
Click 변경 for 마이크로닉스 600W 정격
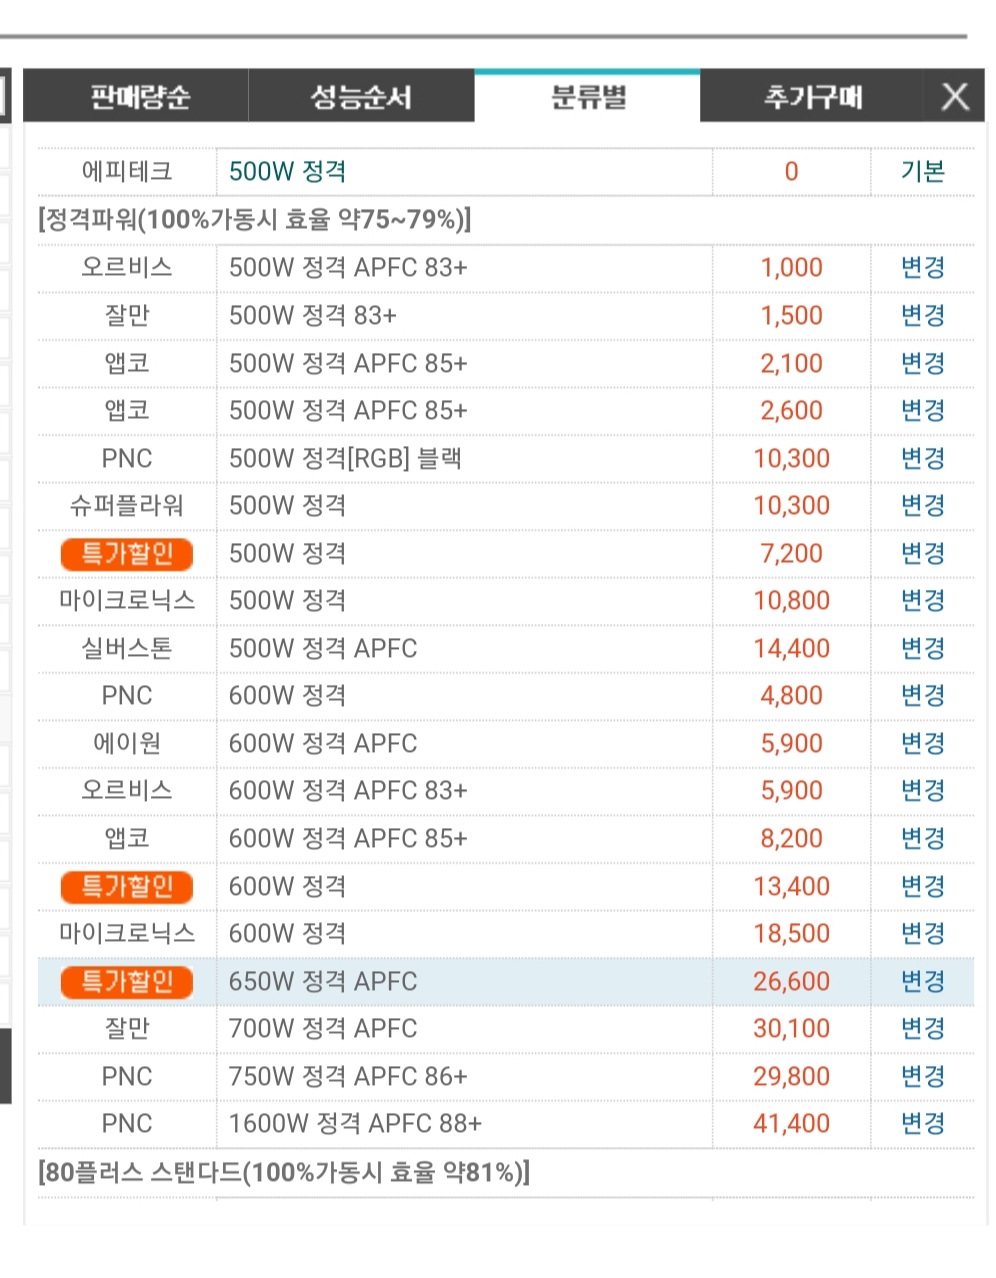click(922, 933)
